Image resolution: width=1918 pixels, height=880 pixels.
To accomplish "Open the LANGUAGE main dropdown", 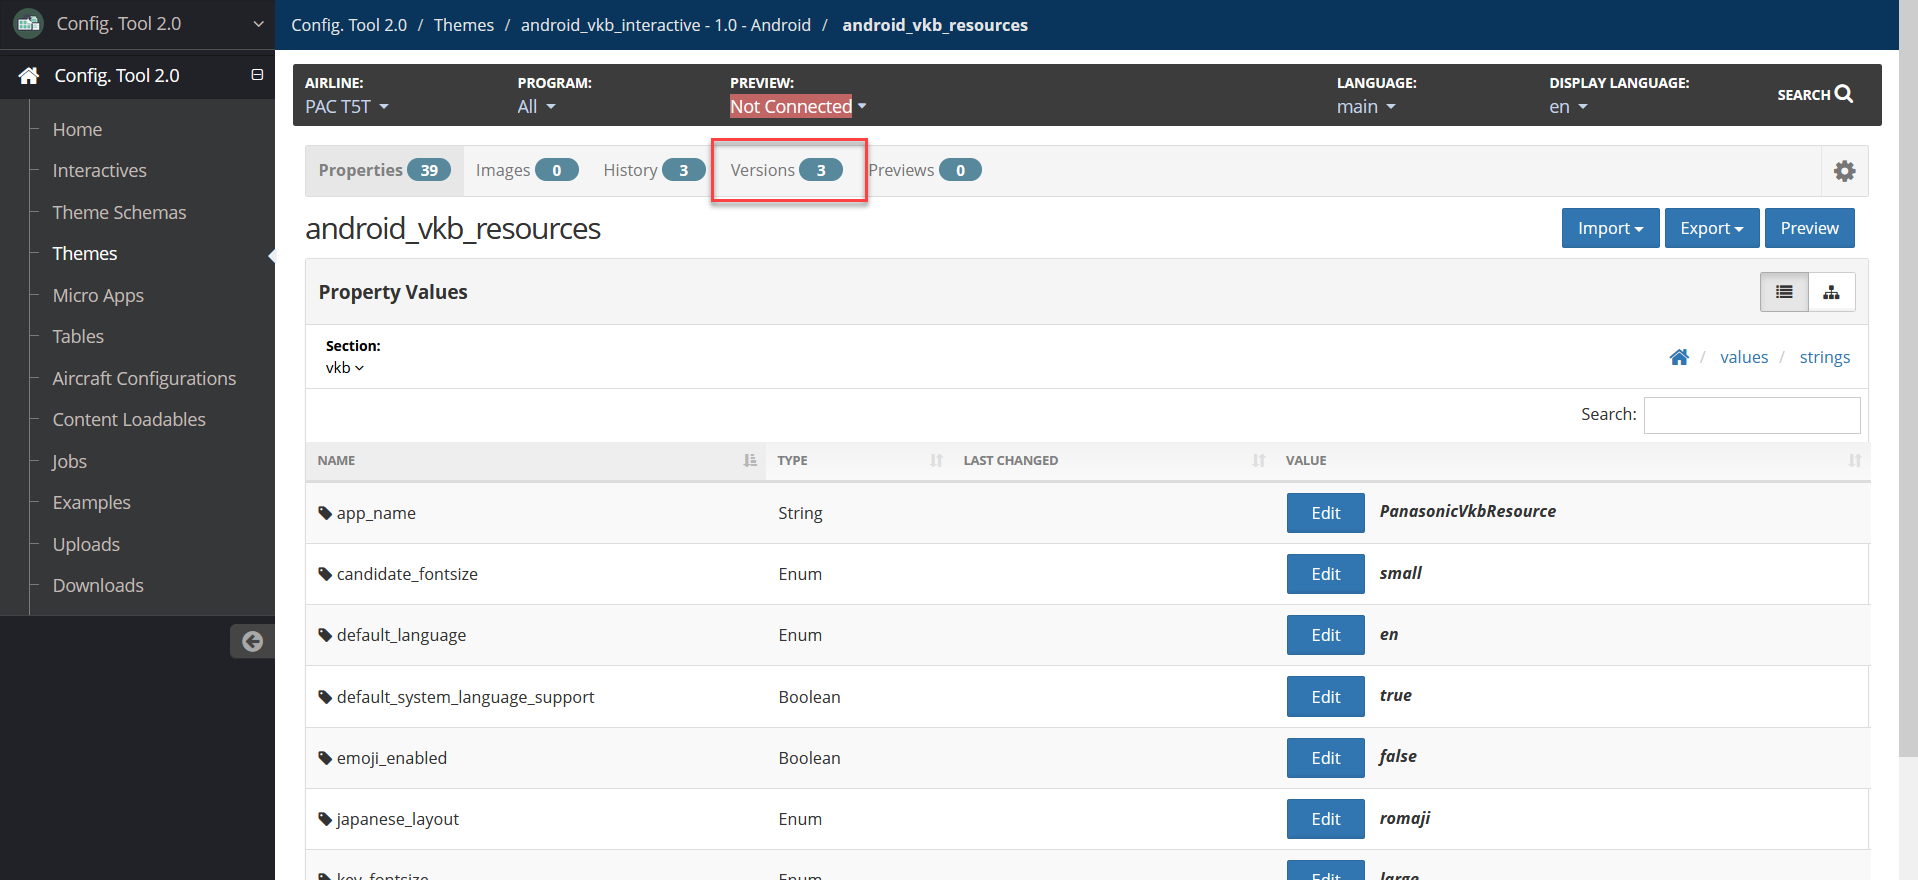I will point(1365,106).
